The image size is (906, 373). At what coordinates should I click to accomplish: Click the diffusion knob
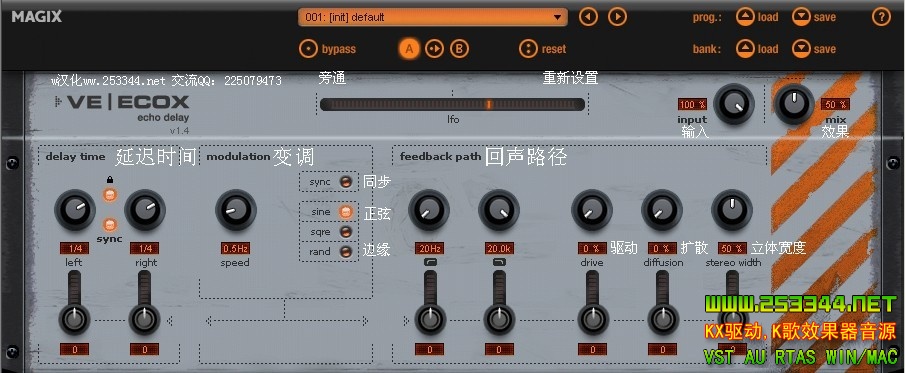click(662, 210)
